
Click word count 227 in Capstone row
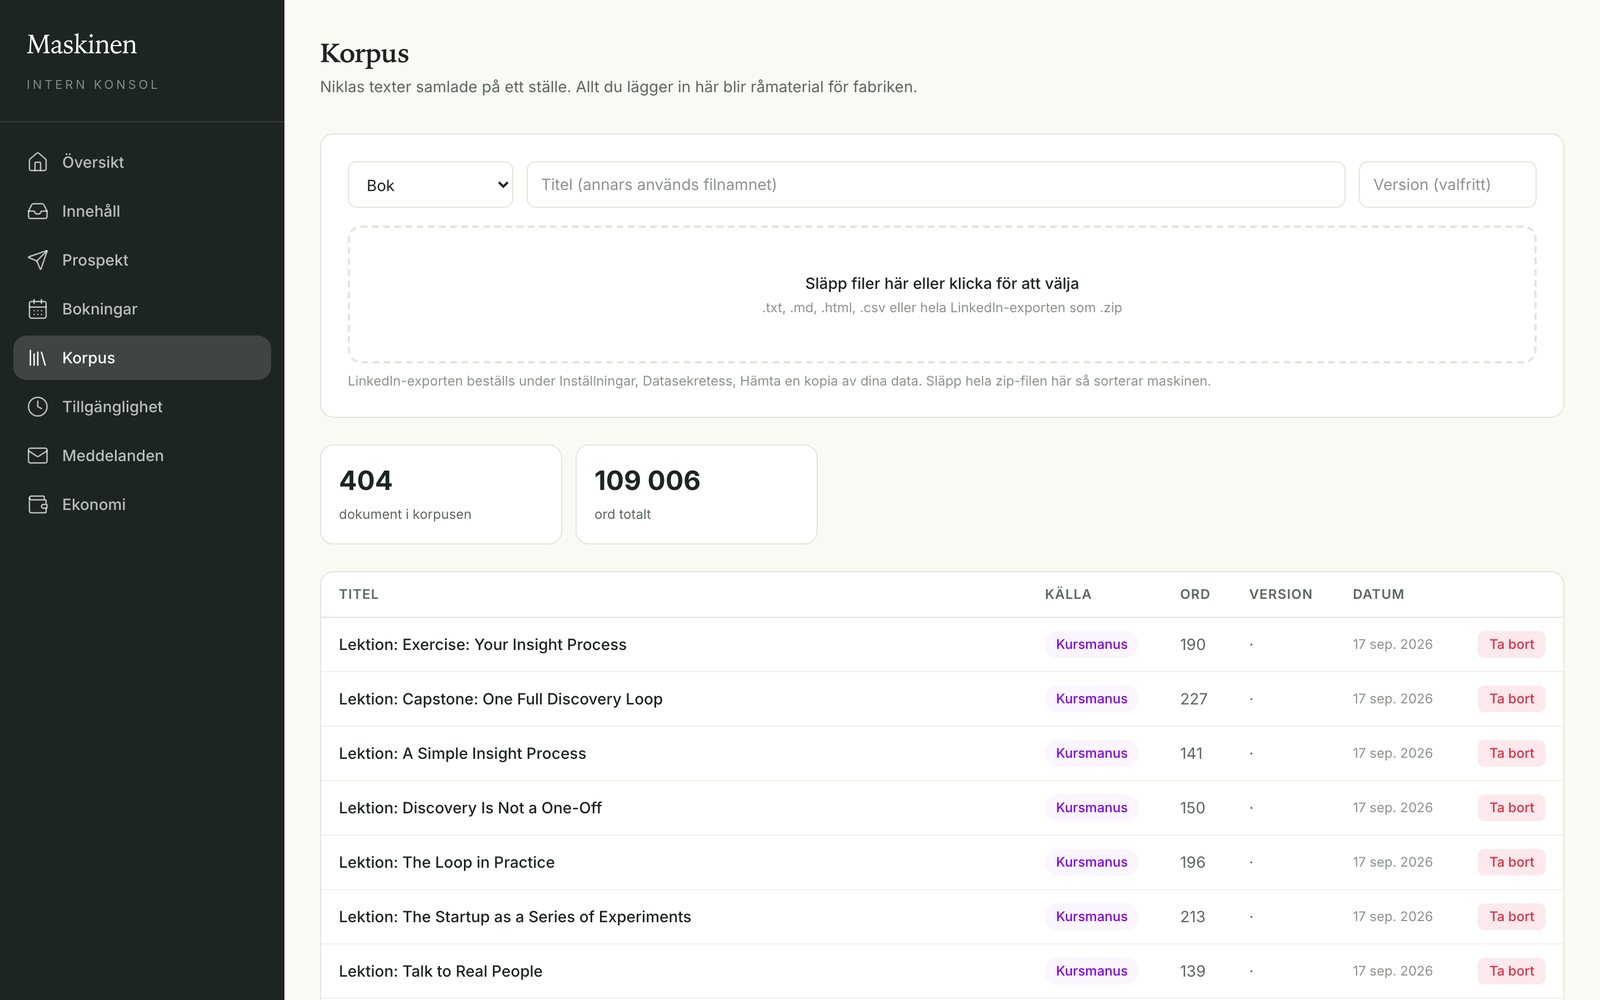click(1193, 699)
